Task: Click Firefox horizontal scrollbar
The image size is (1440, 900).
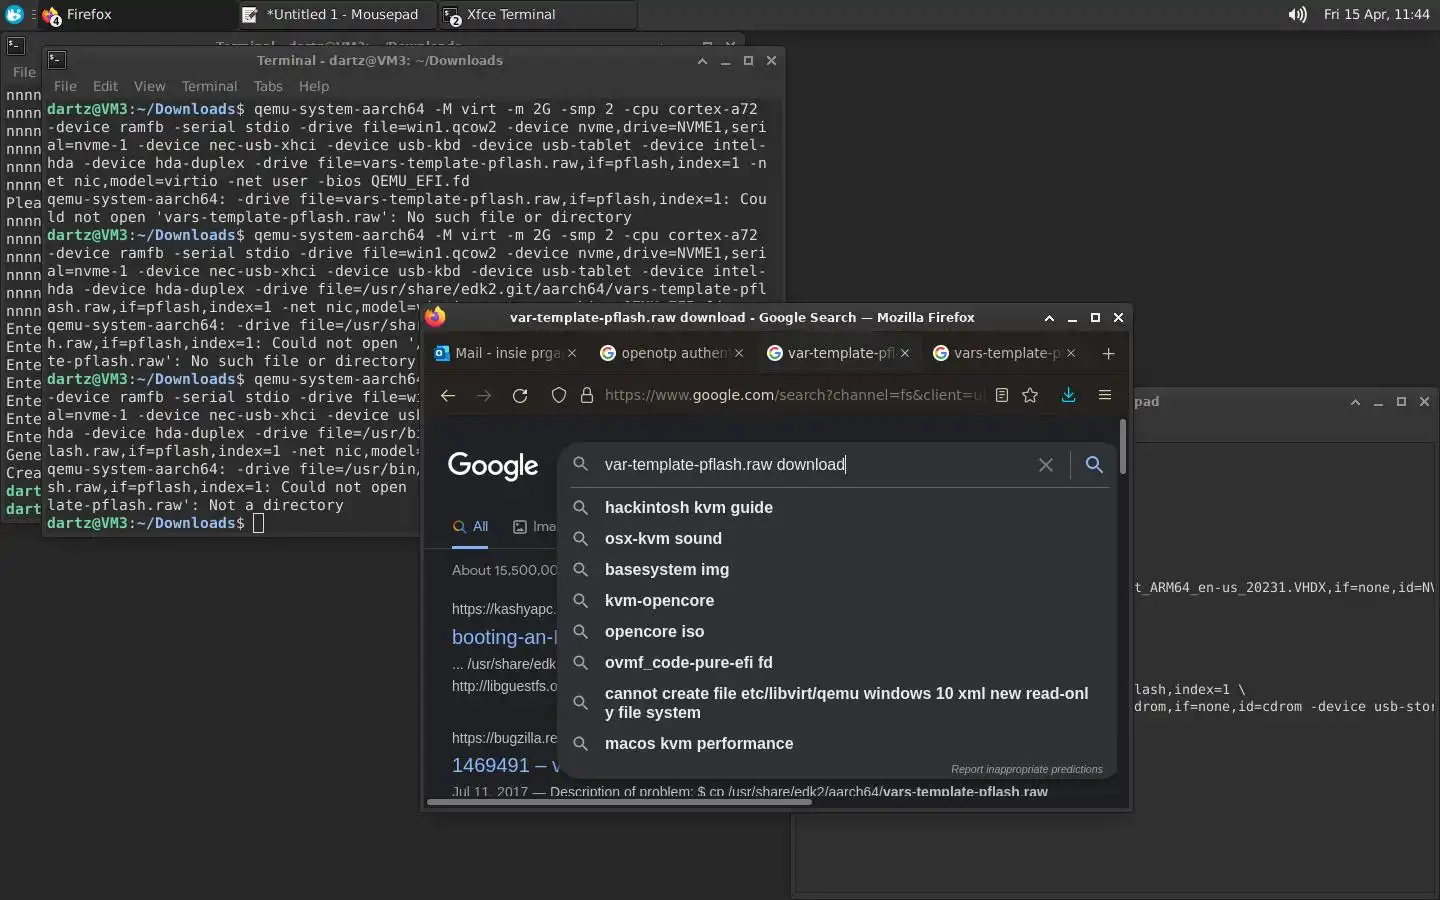Action: pyautogui.click(x=619, y=802)
